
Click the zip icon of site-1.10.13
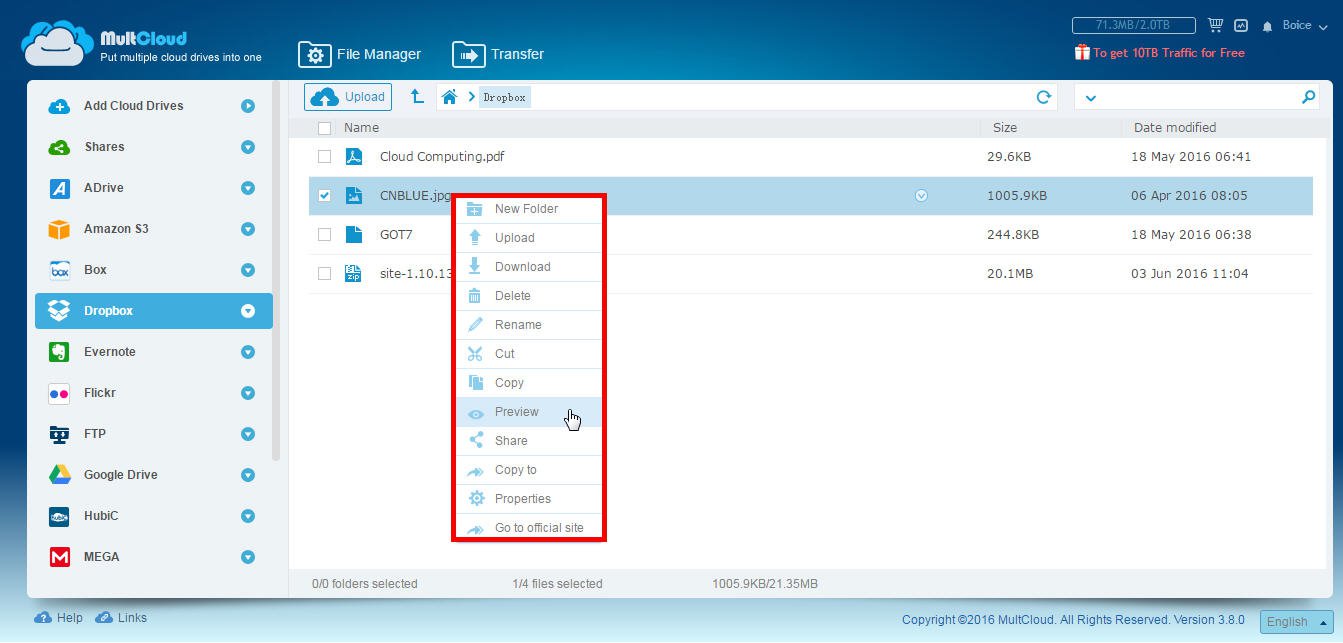(353, 274)
